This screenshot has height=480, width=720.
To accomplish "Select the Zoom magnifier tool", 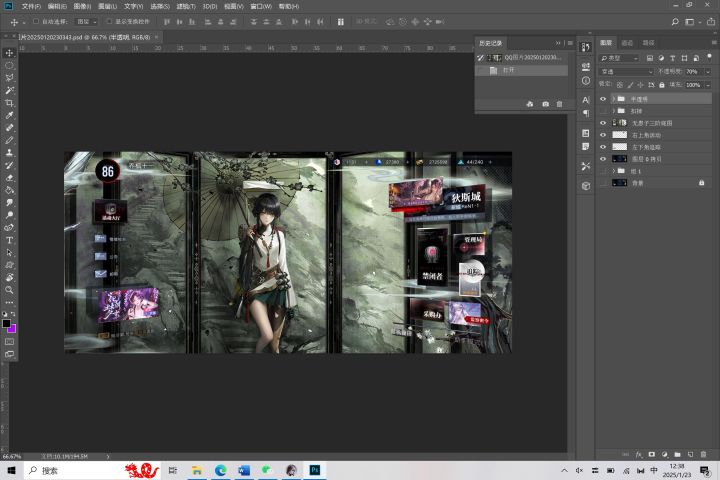I will coord(9,290).
